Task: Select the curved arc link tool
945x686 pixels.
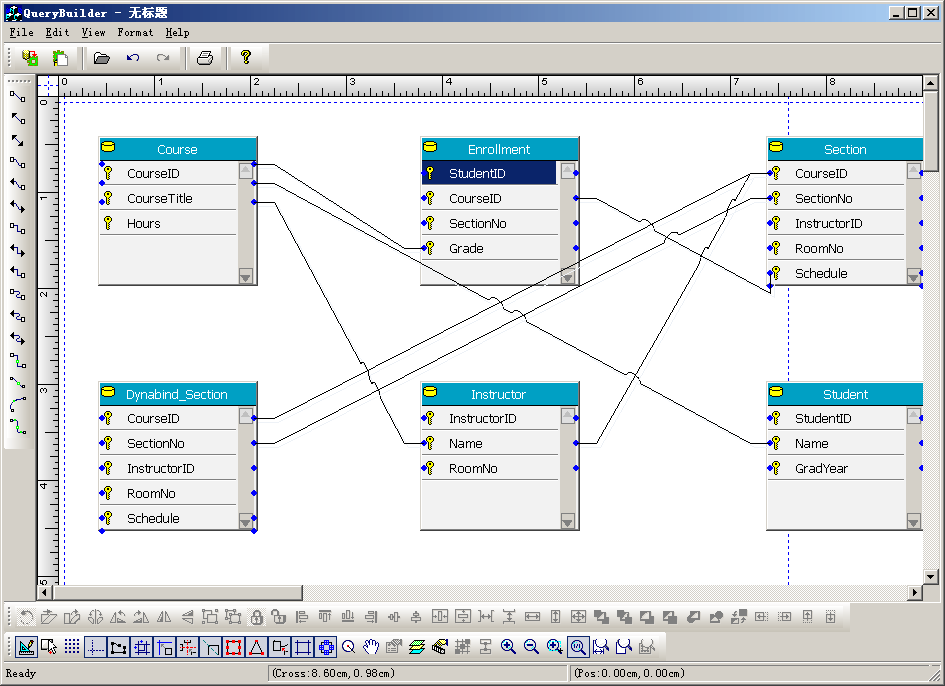Action: 17,405
